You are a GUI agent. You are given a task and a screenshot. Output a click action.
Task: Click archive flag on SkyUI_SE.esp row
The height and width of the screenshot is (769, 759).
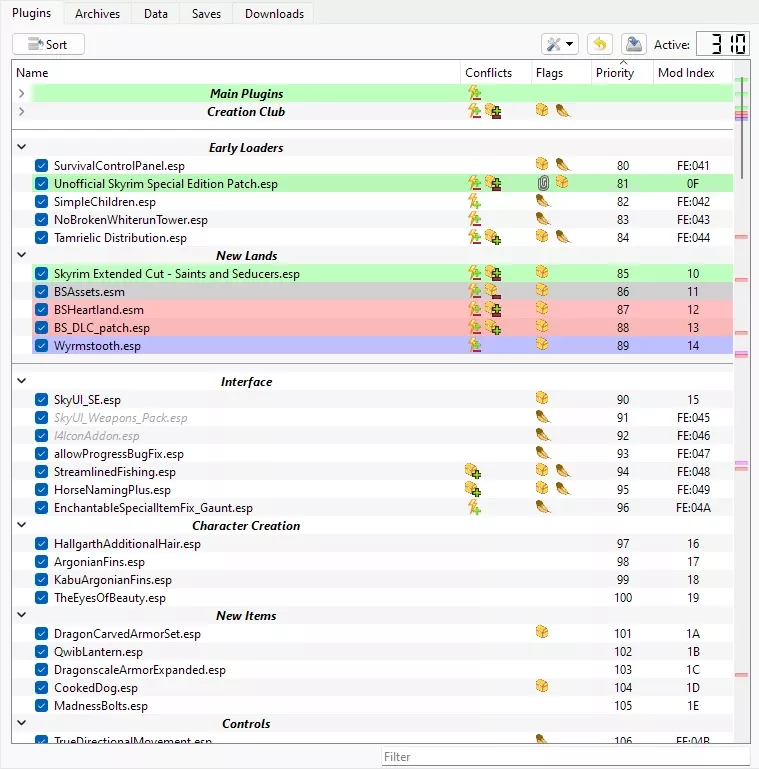click(542, 398)
